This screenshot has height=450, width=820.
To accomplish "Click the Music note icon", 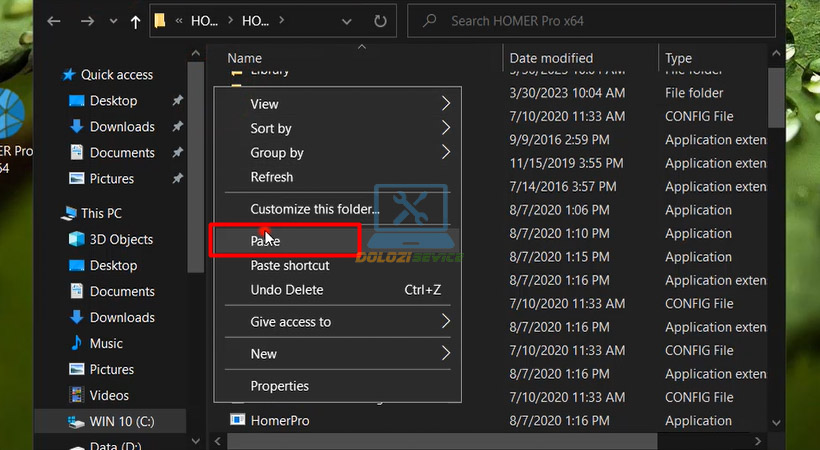I will 76,343.
